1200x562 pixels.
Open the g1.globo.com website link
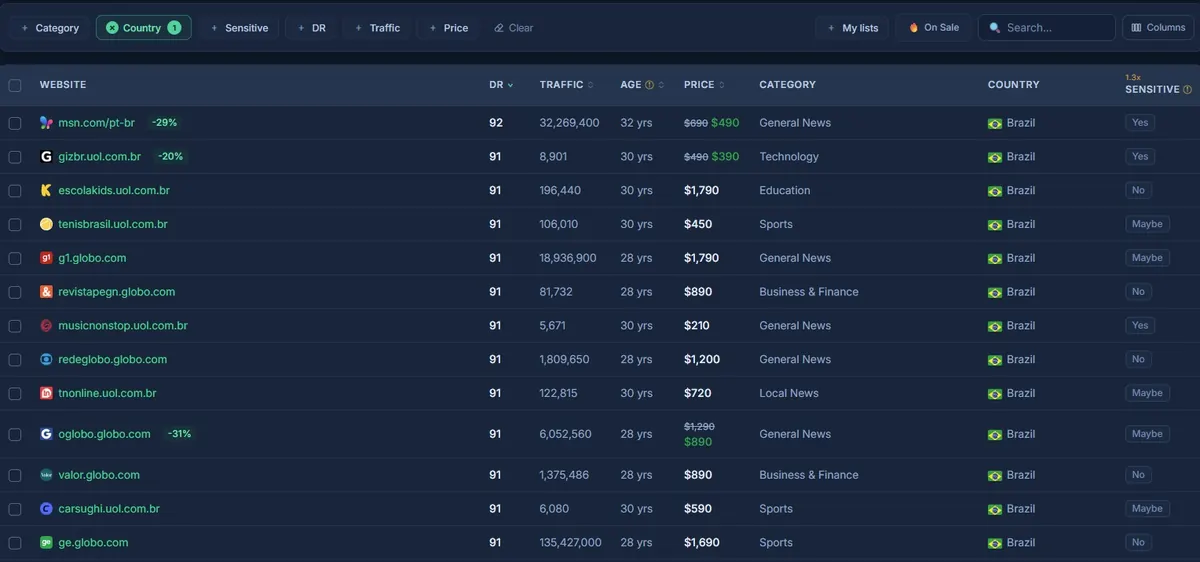pos(92,258)
